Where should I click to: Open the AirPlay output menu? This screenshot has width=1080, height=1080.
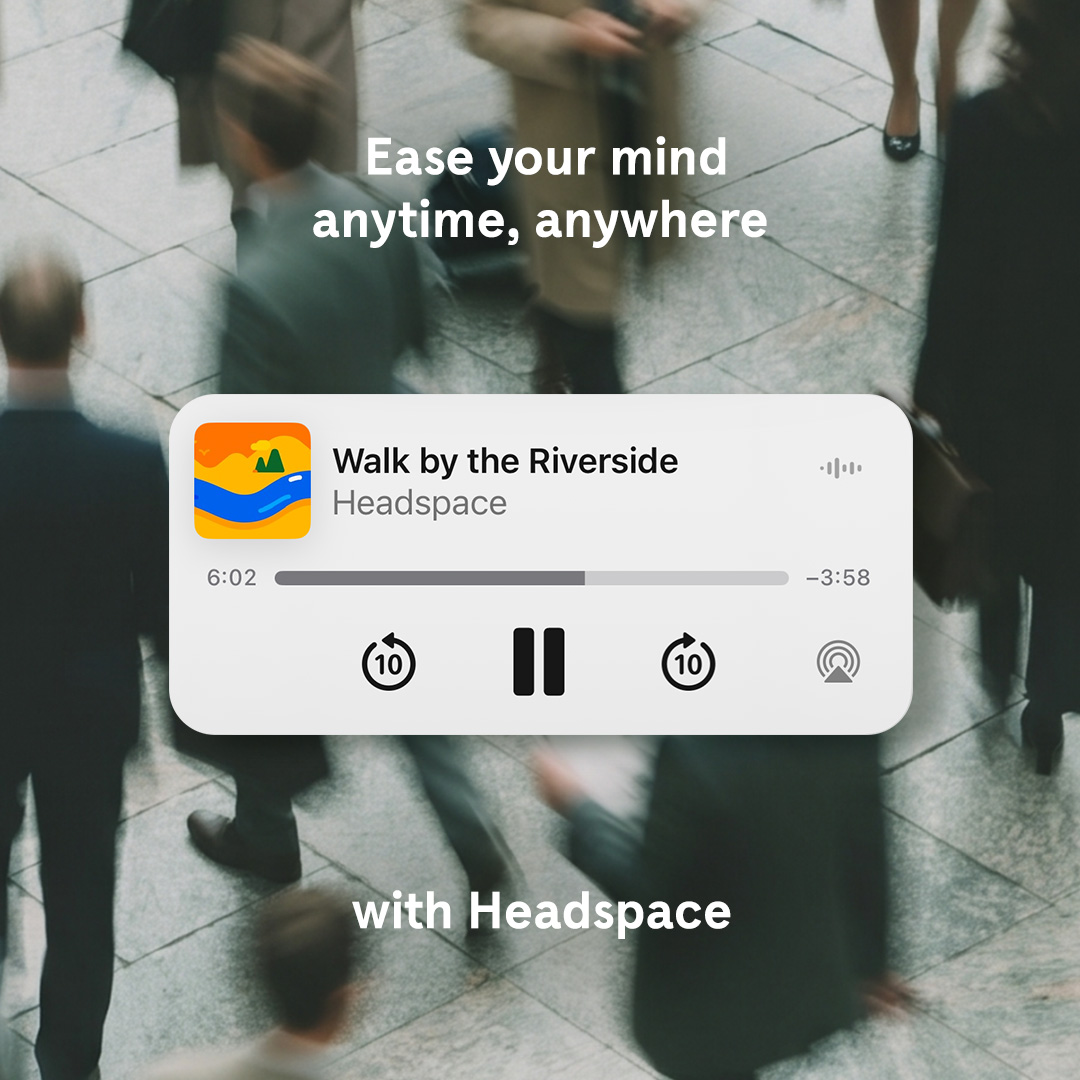point(838,662)
